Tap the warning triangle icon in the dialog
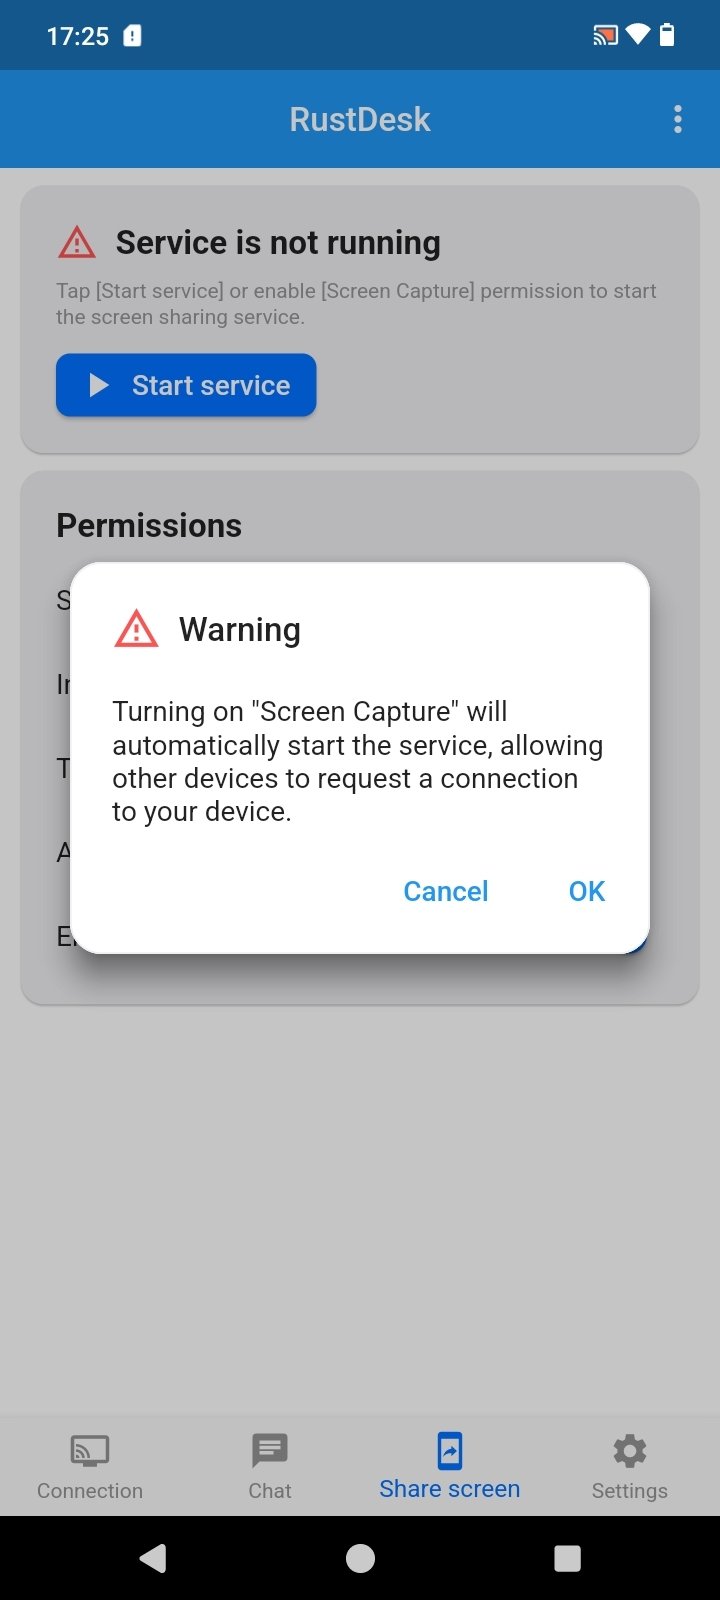 pyautogui.click(x=136, y=629)
